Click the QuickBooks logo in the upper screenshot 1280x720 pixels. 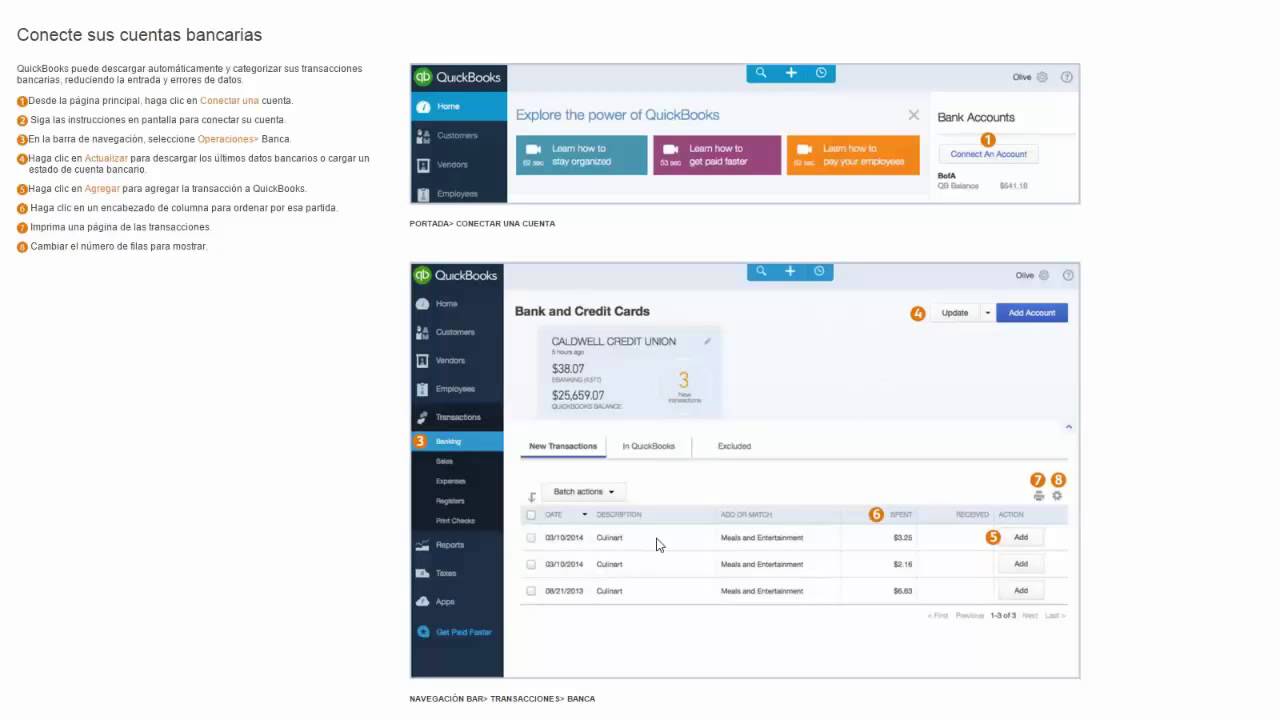click(457, 77)
